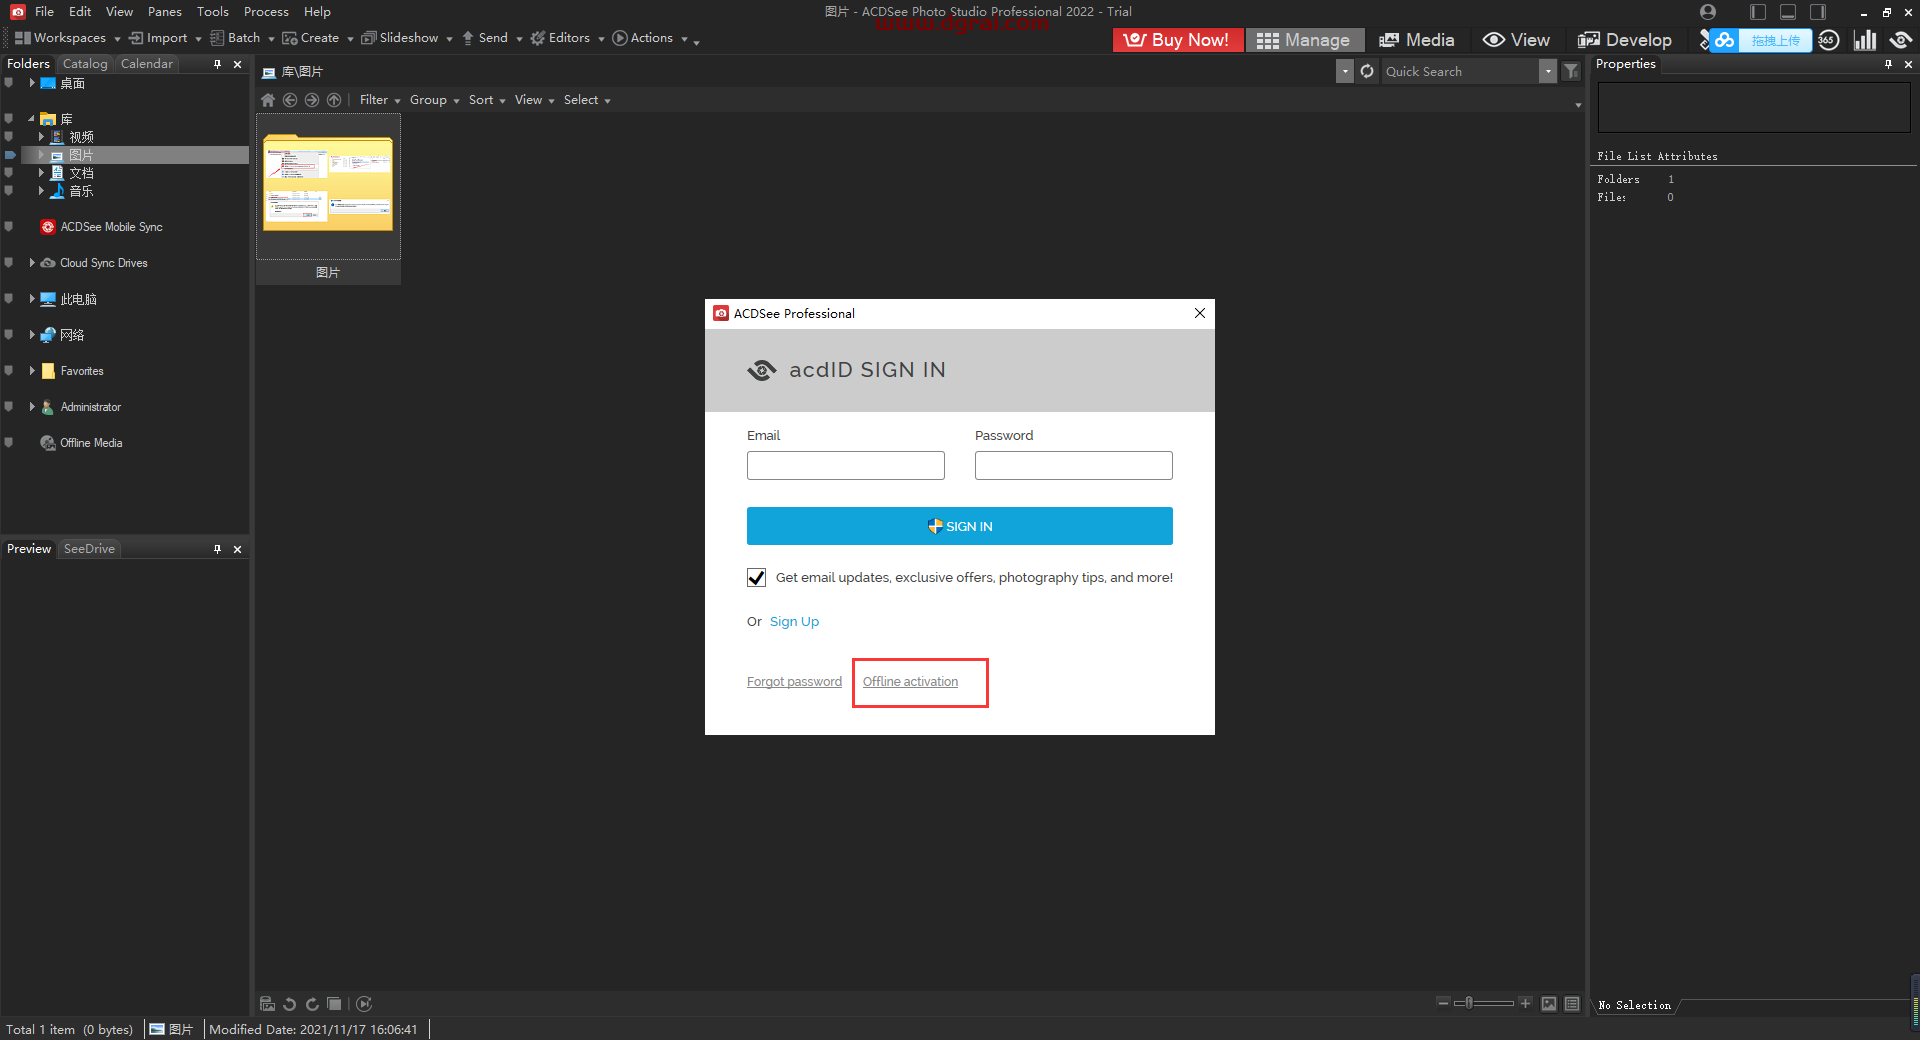
Task: Click the Forward navigation arrow icon
Action: point(312,100)
